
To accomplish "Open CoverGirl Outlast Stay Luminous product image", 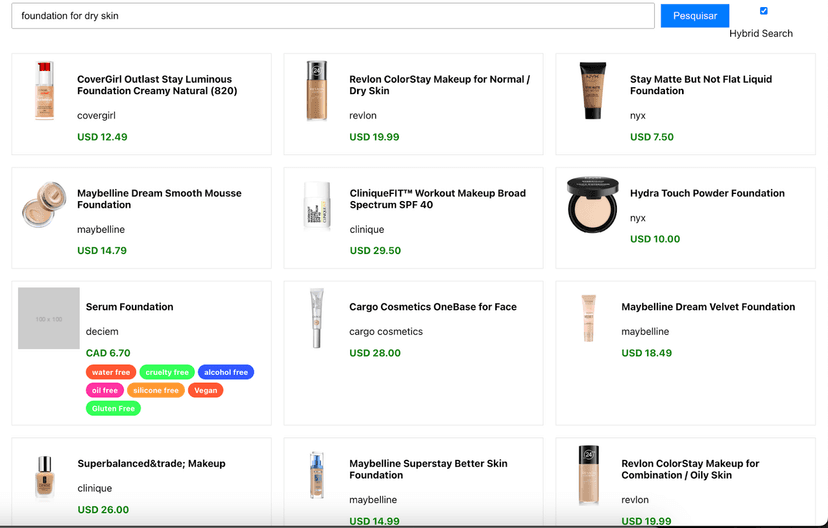I will pyautogui.click(x=44, y=91).
